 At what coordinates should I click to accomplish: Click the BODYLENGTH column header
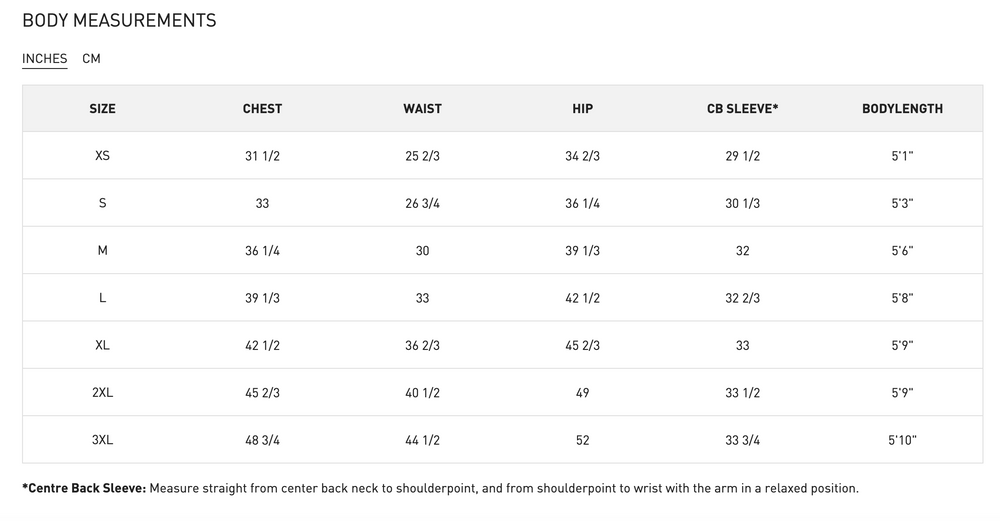[902, 108]
